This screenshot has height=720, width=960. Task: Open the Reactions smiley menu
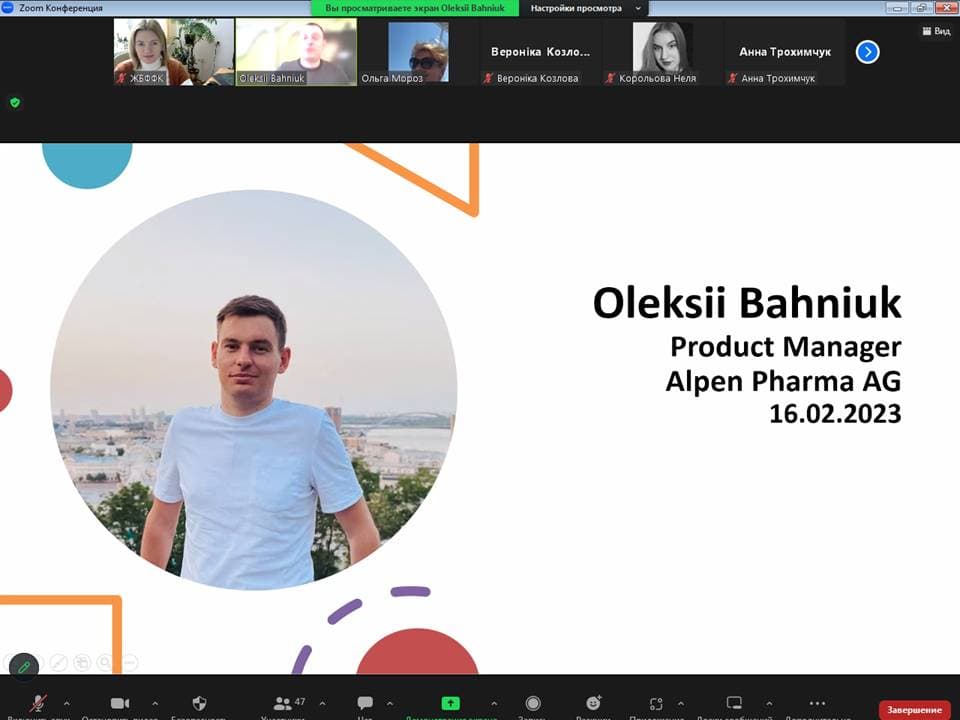coord(593,703)
